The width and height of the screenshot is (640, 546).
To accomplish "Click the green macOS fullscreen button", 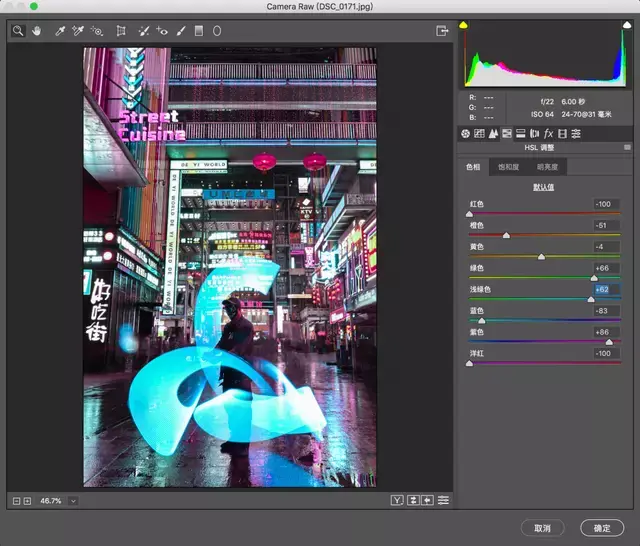I will 34,6.
